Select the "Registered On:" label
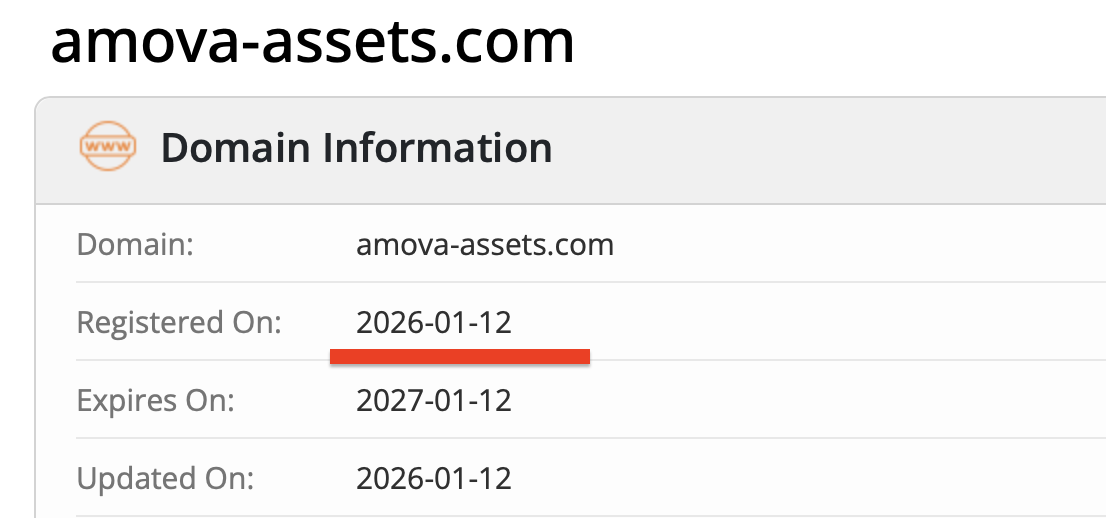Image resolution: width=1106 pixels, height=518 pixels. [180, 323]
